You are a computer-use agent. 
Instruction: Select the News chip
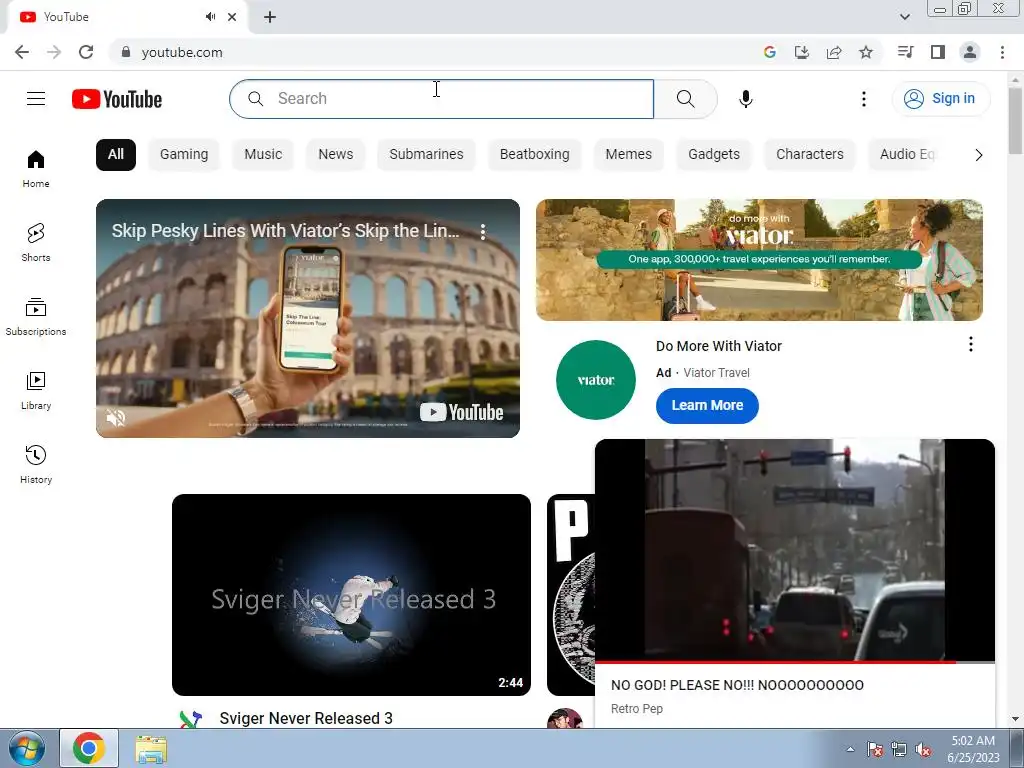[336, 155]
